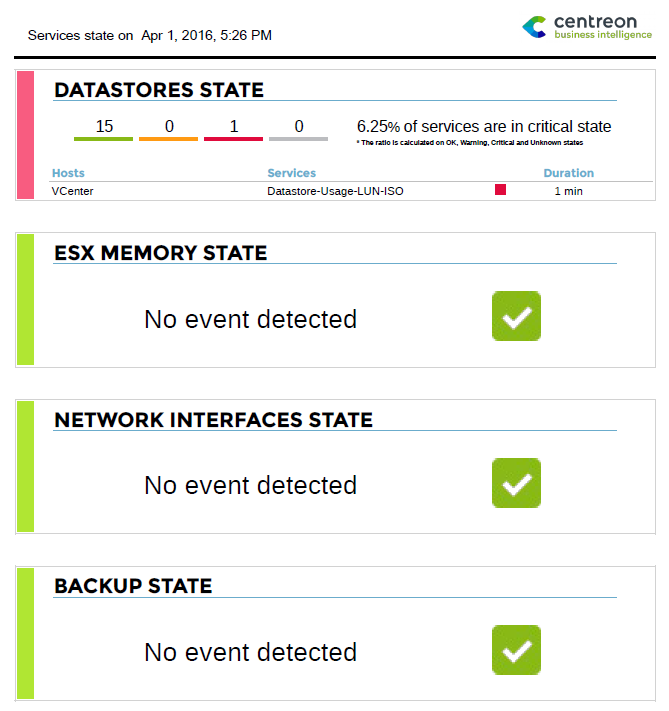The image size is (669, 711).
Task: Click the report date Apr 1, 2016, 5:26 PM
Action: pos(206,35)
